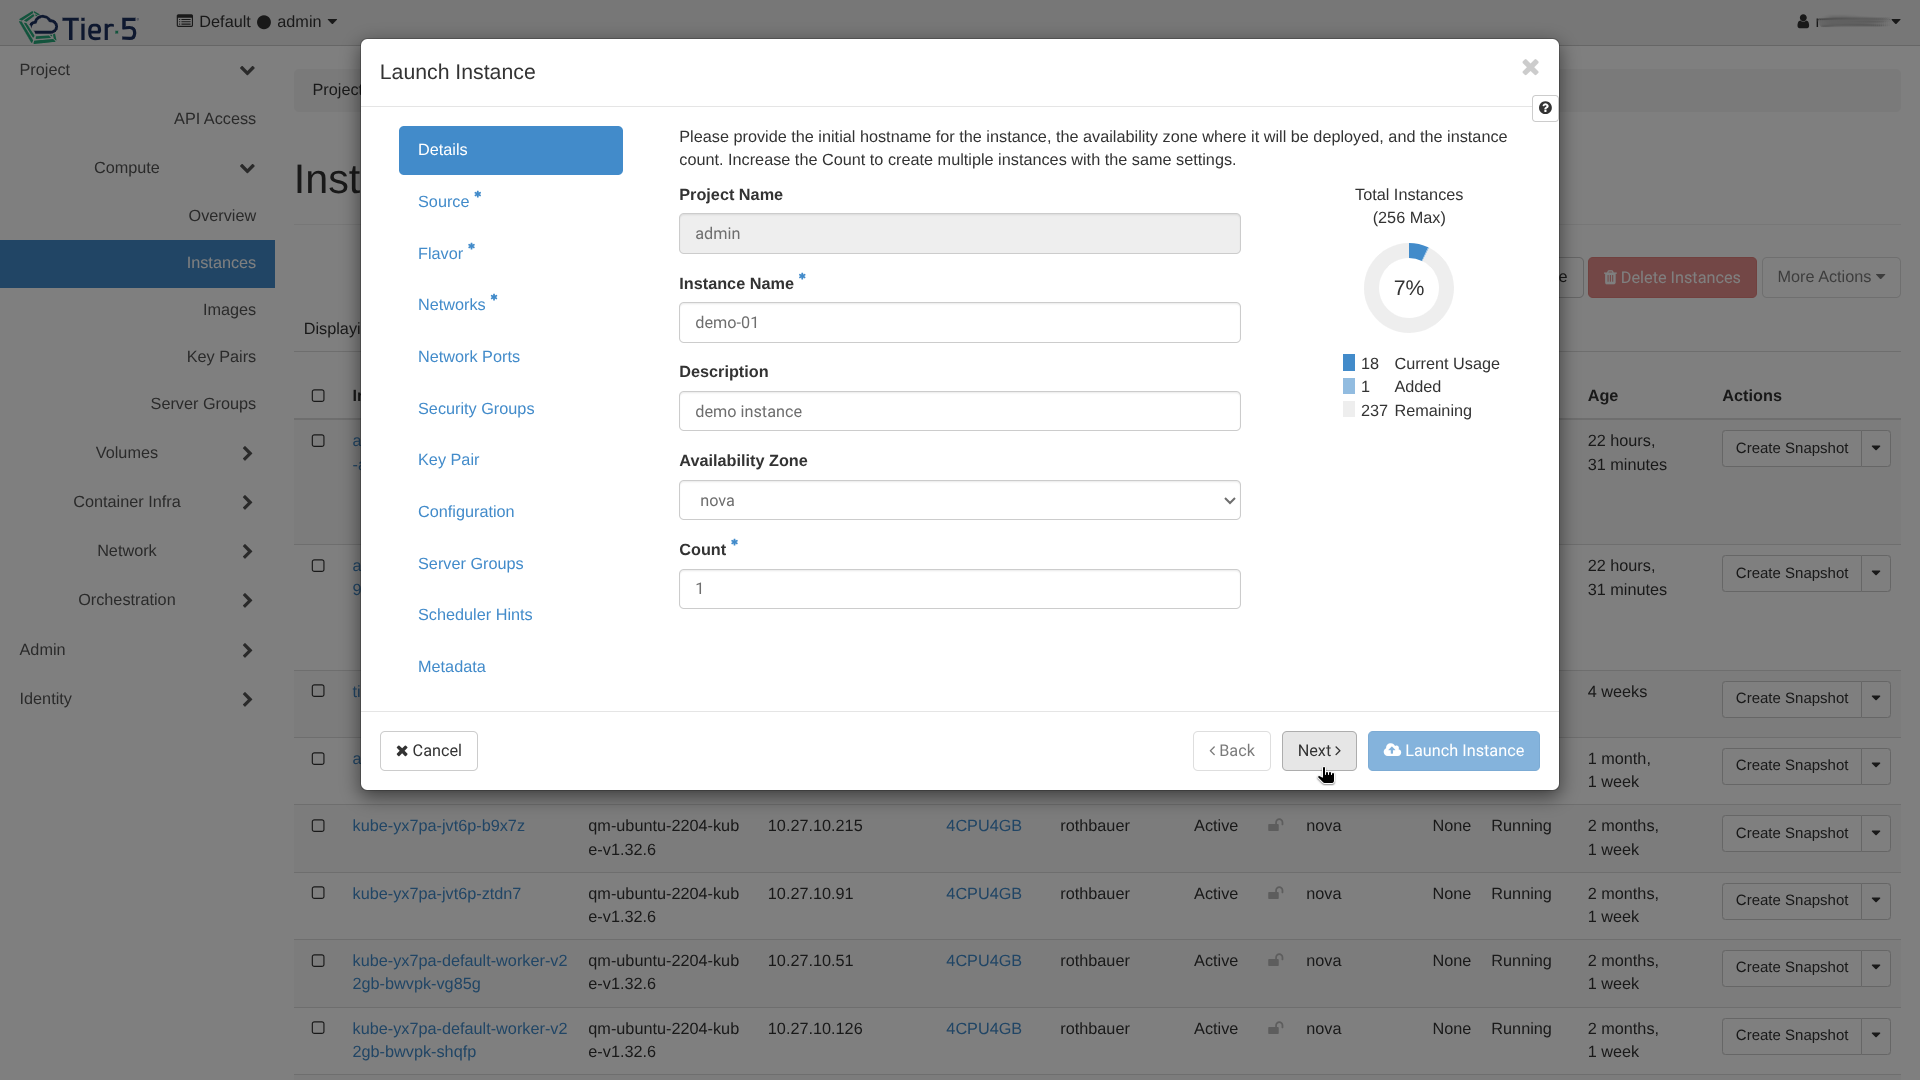Click the Cancel button

428,751
